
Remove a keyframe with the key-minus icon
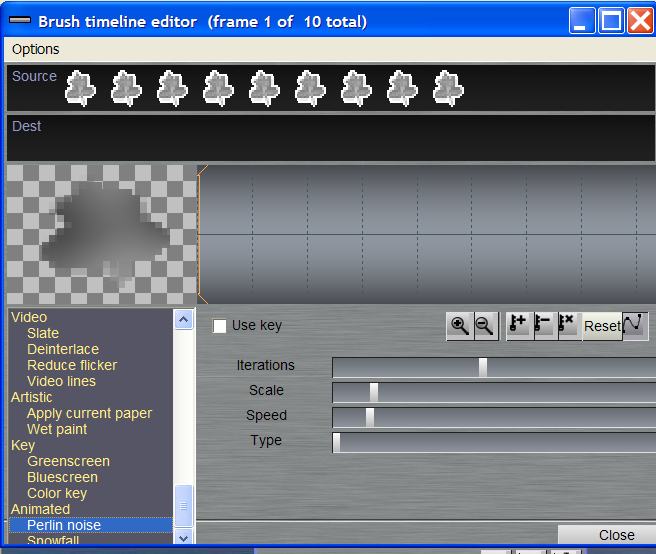click(x=544, y=325)
